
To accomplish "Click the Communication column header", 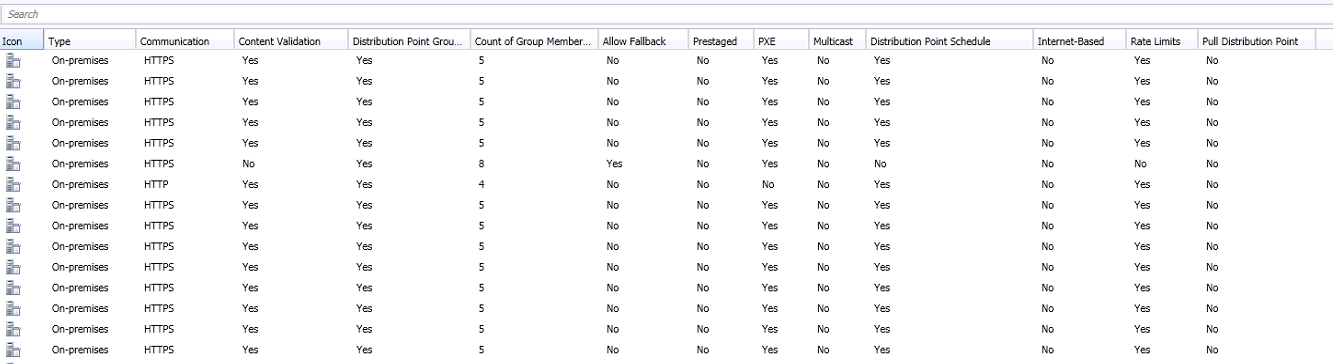I will (x=184, y=41).
